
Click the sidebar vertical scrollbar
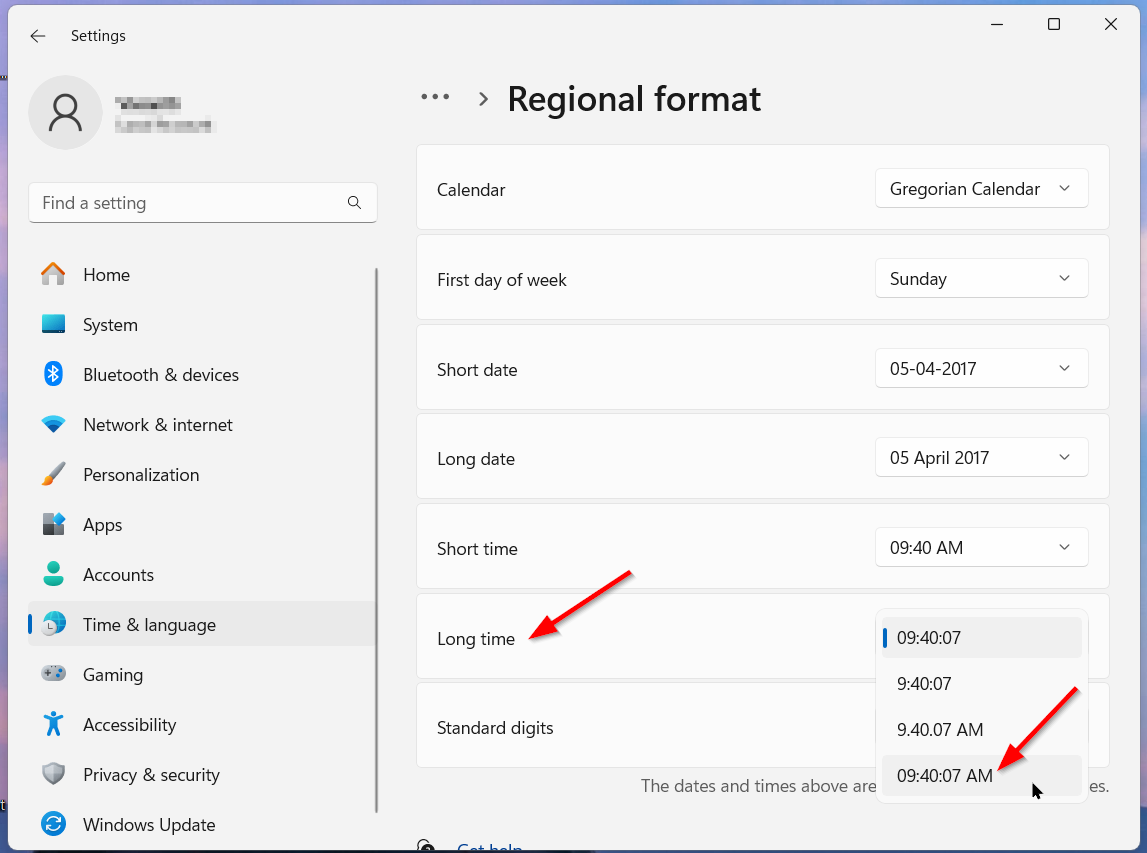pos(377,540)
